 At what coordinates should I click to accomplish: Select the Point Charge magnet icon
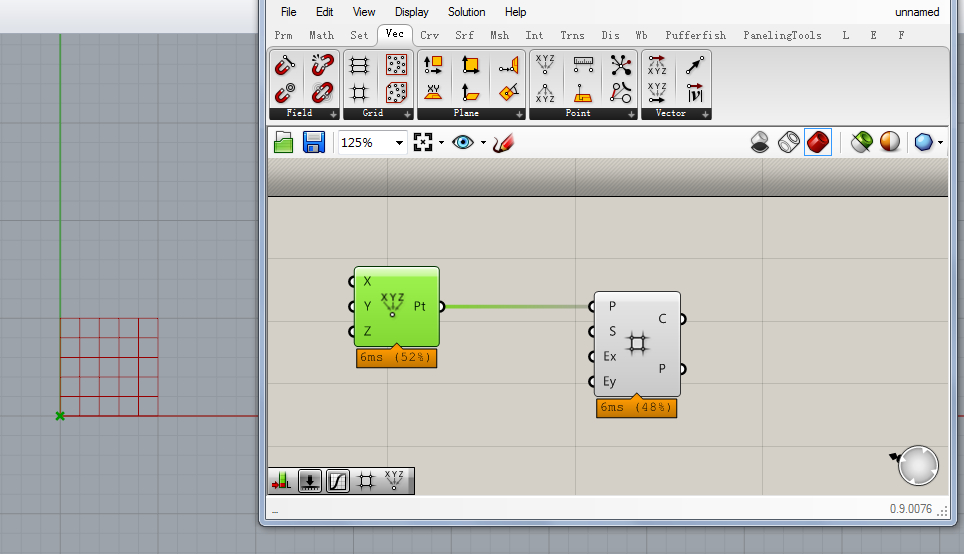(285, 93)
